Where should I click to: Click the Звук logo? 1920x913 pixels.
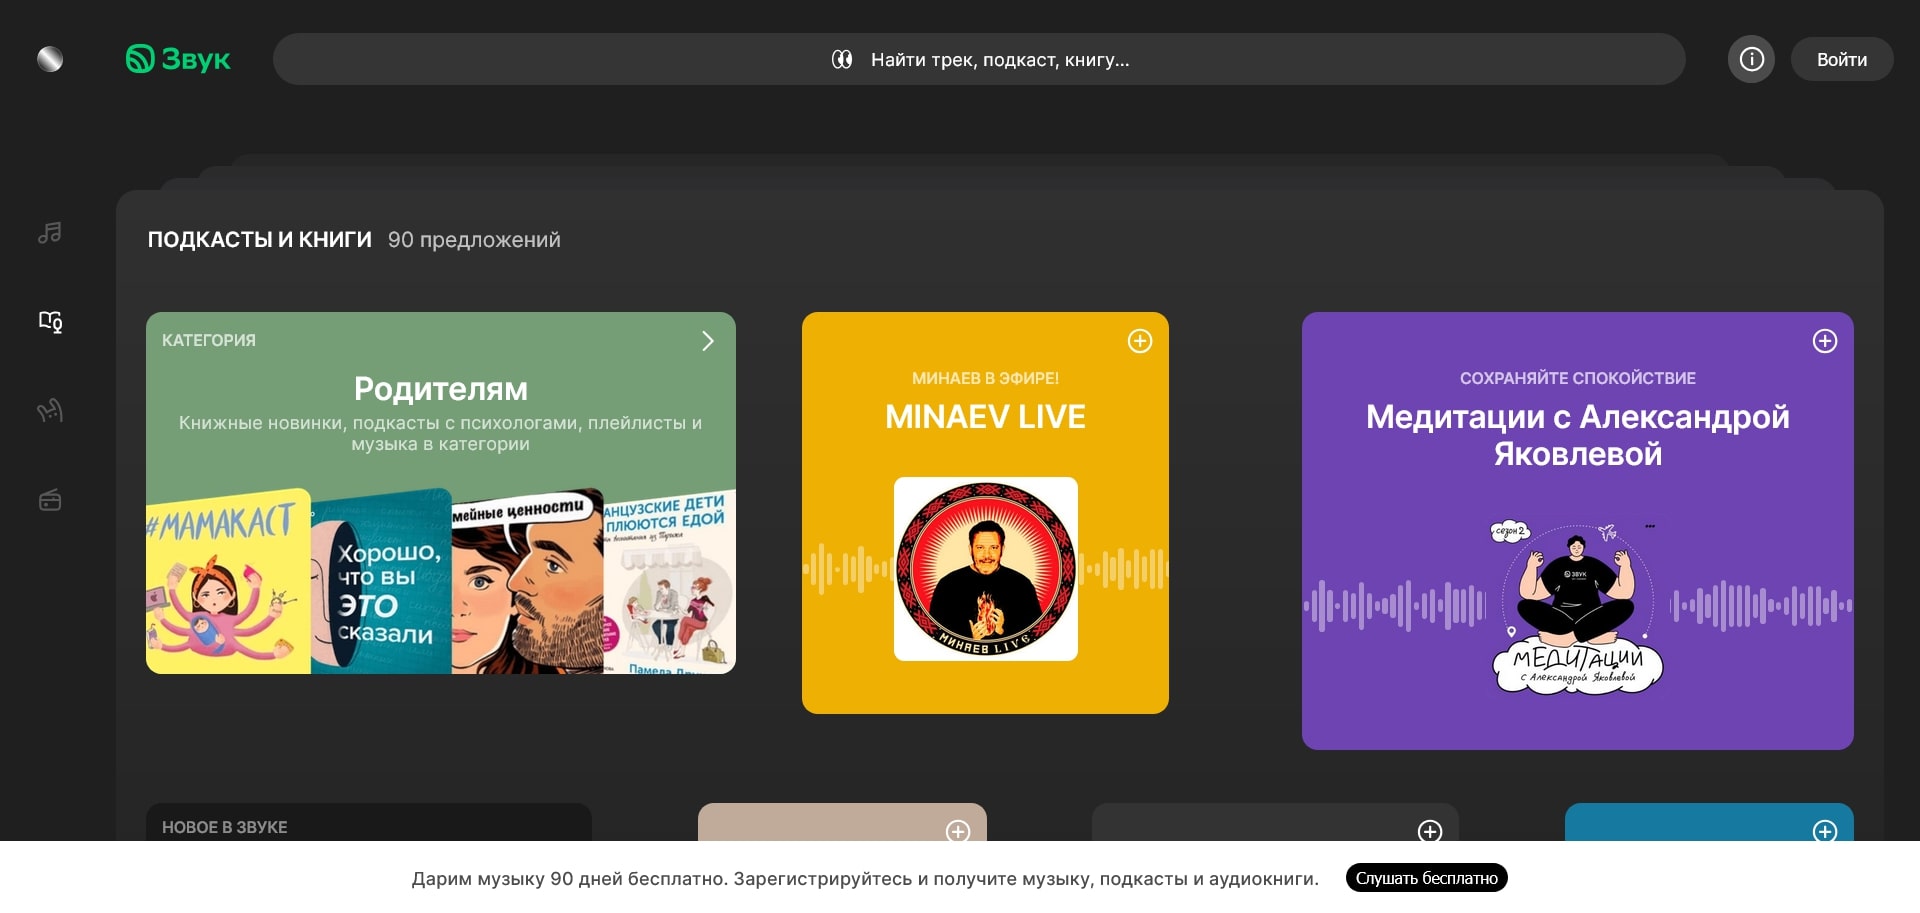178,60
